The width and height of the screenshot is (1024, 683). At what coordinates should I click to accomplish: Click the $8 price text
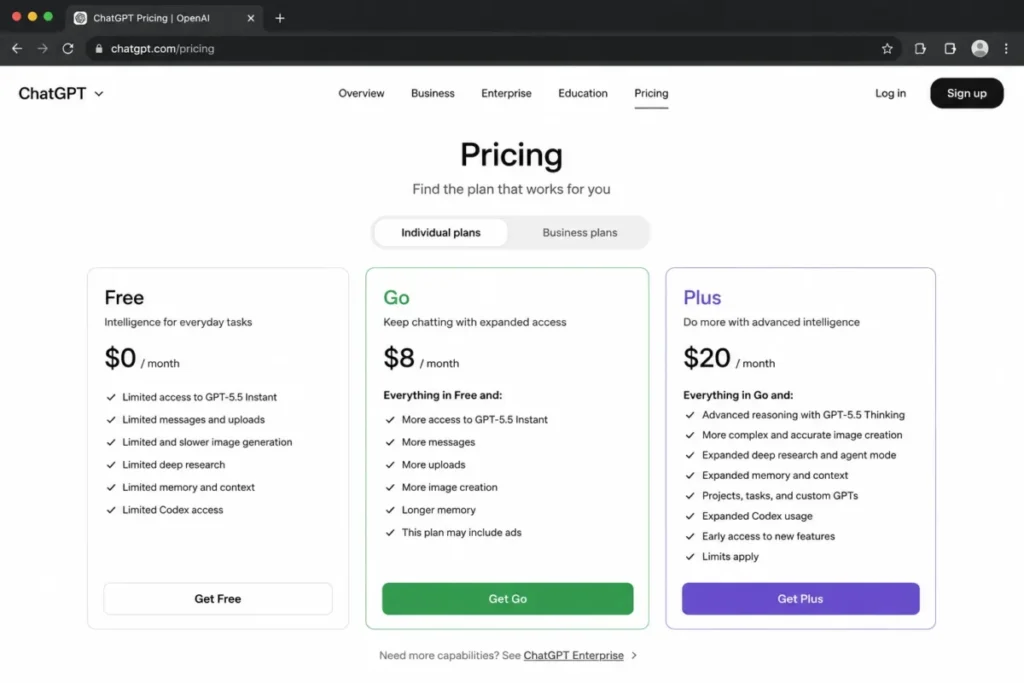tap(399, 358)
